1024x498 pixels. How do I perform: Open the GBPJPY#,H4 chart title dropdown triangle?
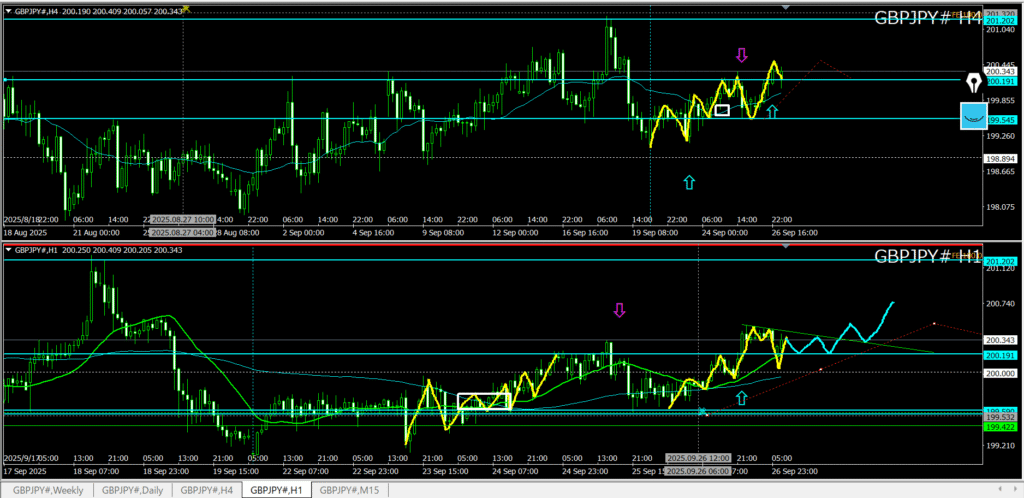(9, 10)
